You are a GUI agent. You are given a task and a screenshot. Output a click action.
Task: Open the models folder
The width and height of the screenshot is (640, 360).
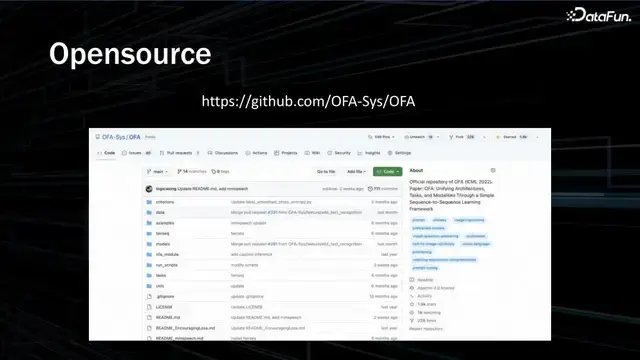(x=163, y=244)
